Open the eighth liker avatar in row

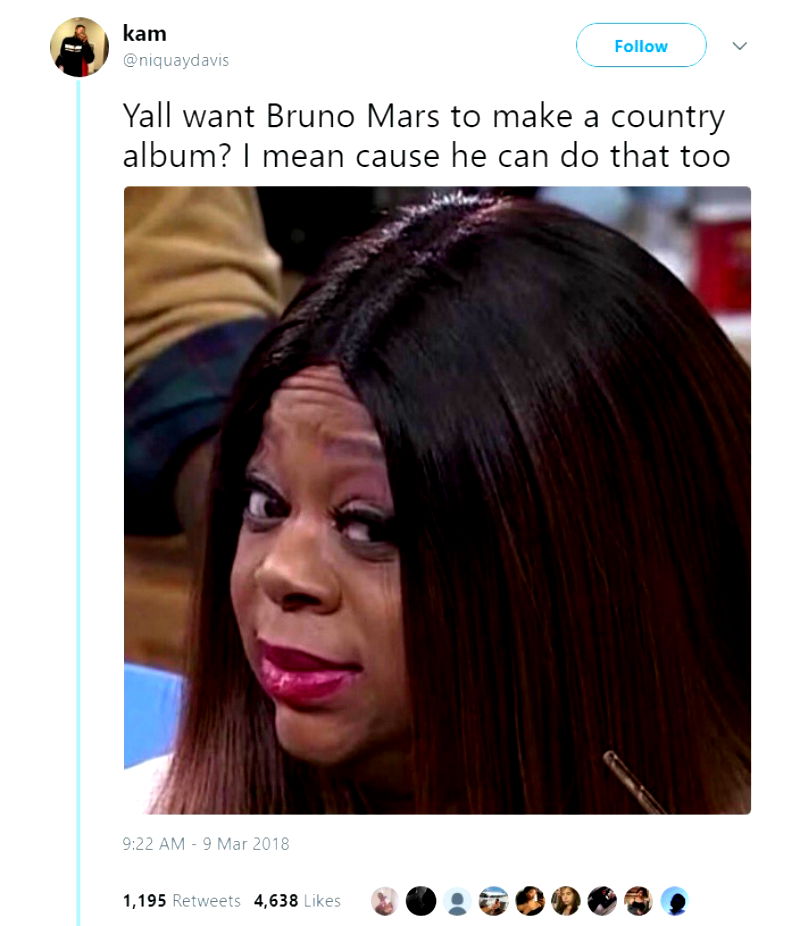tap(638, 901)
